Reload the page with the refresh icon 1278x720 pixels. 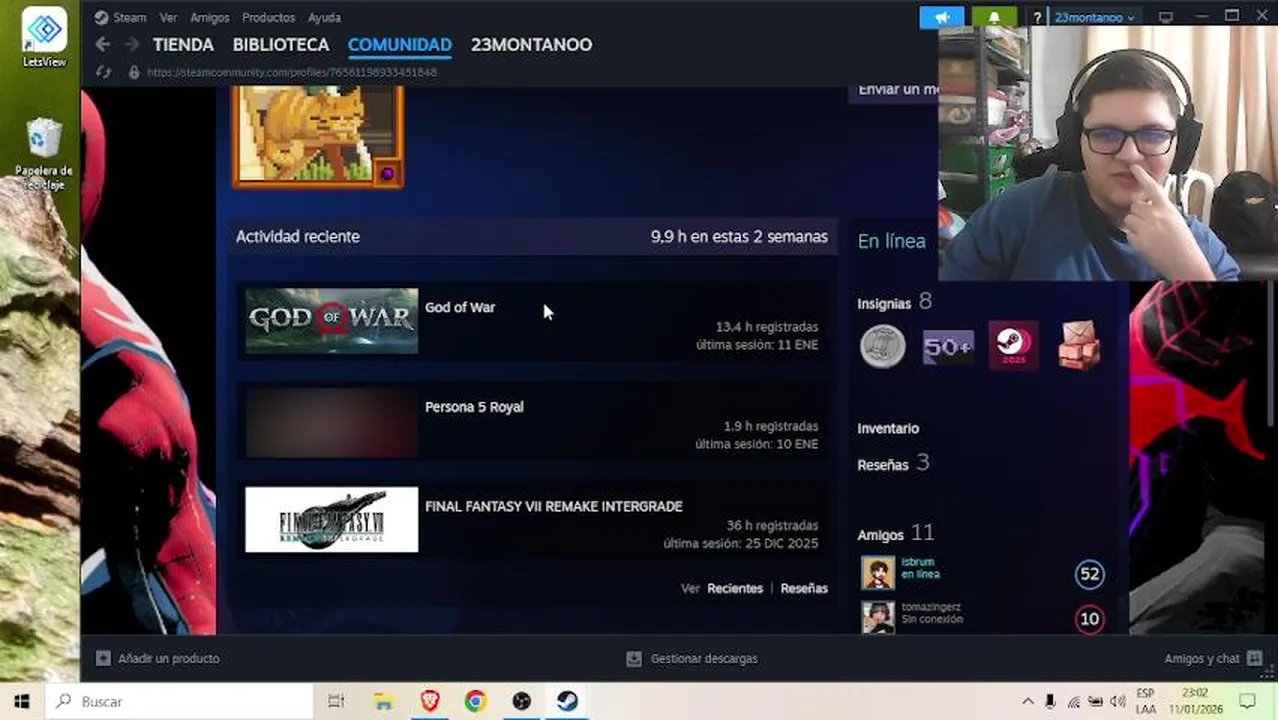(x=103, y=72)
